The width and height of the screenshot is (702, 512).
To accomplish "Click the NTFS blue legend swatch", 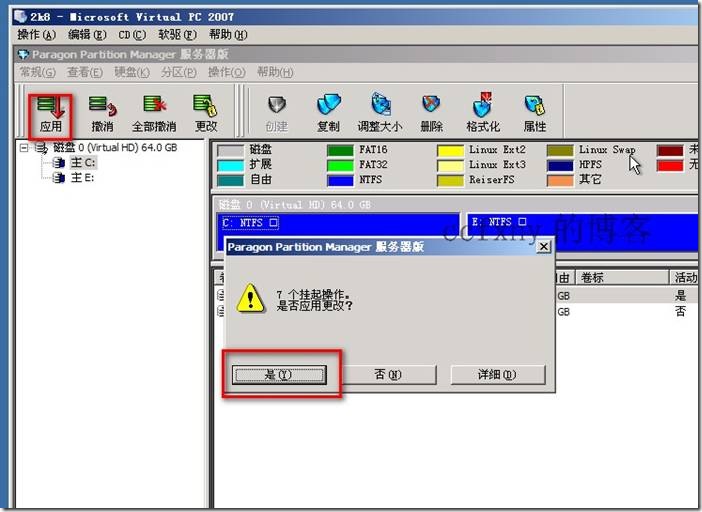I will pos(340,180).
